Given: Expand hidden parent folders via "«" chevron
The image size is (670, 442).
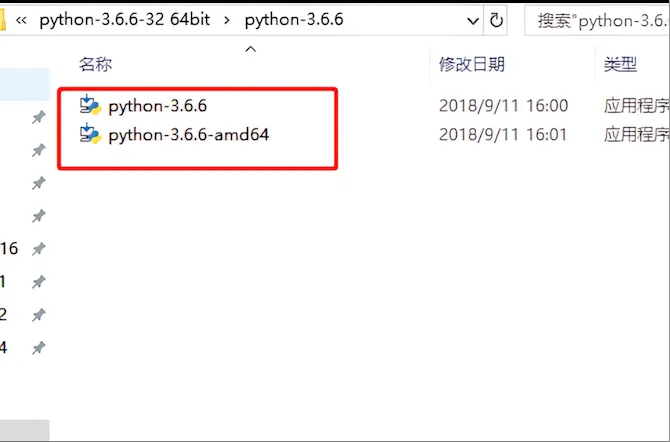Looking at the screenshot, I should (x=21, y=20).
